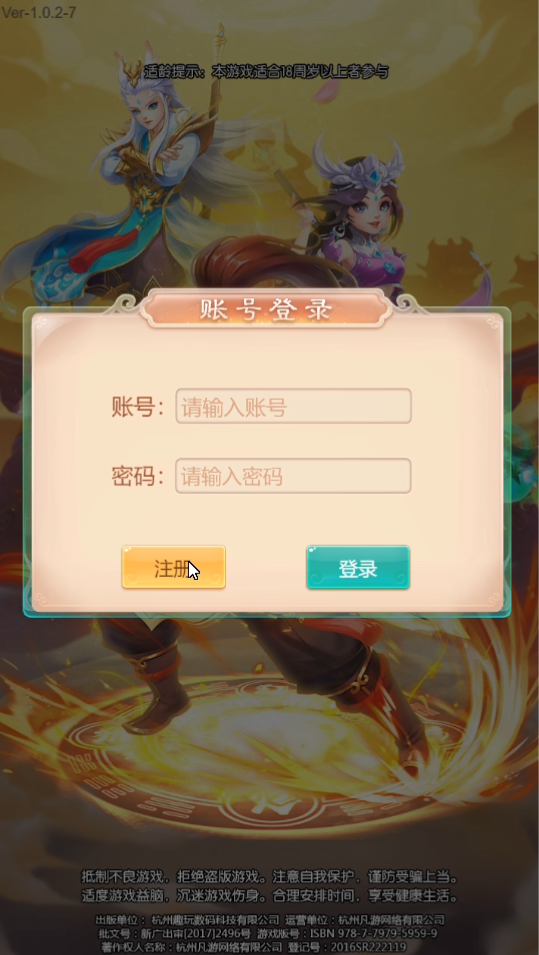Click the 出版单位 publisher information line
The height and width of the screenshot is (955, 539).
coord(270,919)
